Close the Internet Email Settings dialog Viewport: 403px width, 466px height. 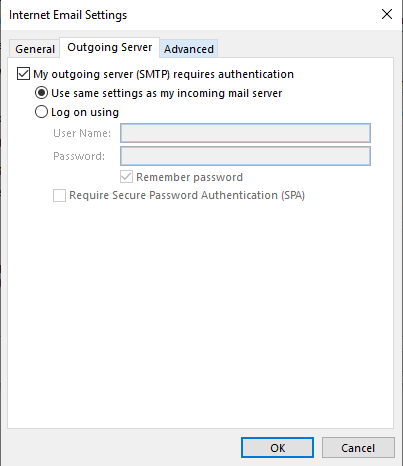387,14
